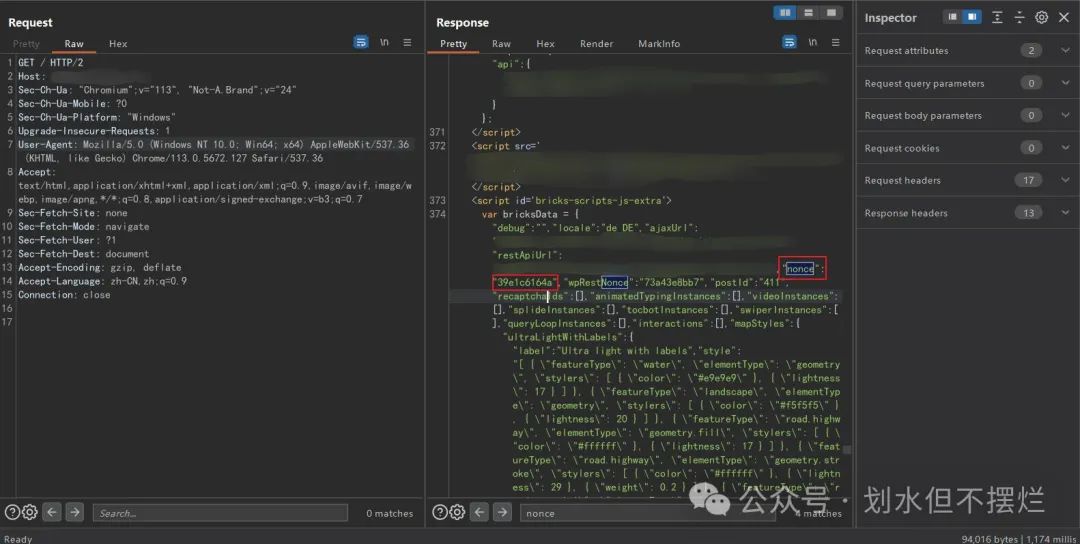Open Render tab in Response panel
The image size is (1080, 544).
tap(596, 43)
